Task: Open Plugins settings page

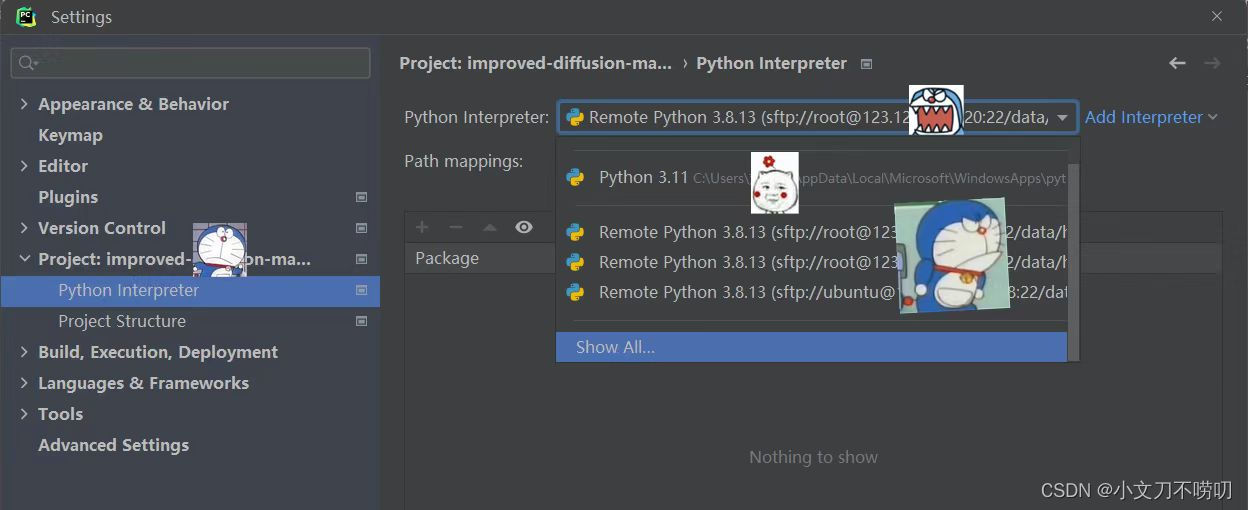Action: pyautogui.click(x=68, y=197)
